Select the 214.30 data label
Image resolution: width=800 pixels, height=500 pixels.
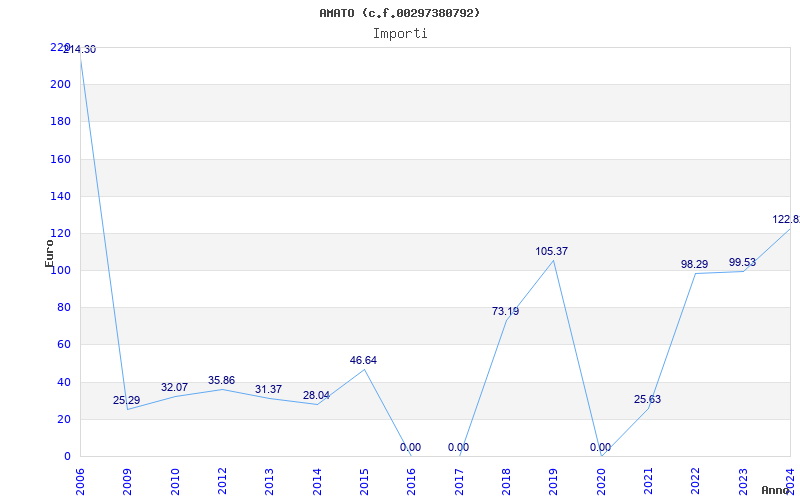79,49
